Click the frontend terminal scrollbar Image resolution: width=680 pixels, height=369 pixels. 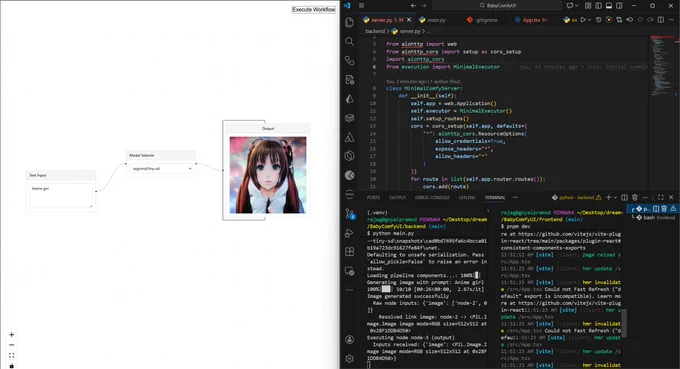click(x=624, y=323)
